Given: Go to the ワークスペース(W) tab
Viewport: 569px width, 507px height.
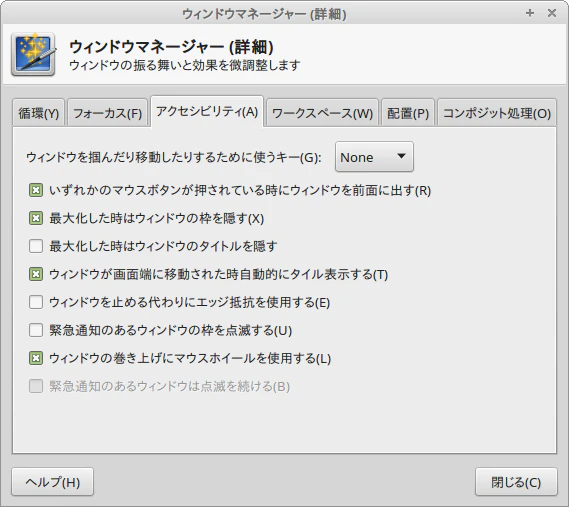Looking at the screenshot, I should pos(322,113).
